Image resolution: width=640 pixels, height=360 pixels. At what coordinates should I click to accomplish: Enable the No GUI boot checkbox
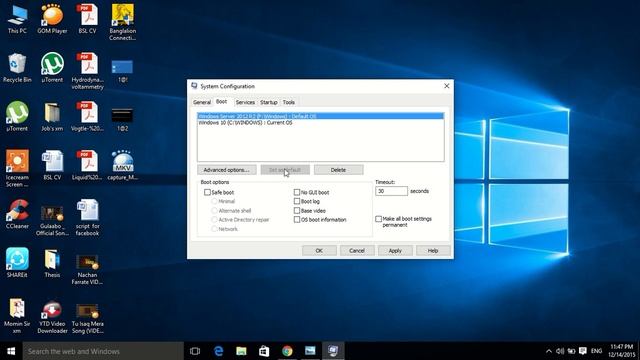coord(297,192)
